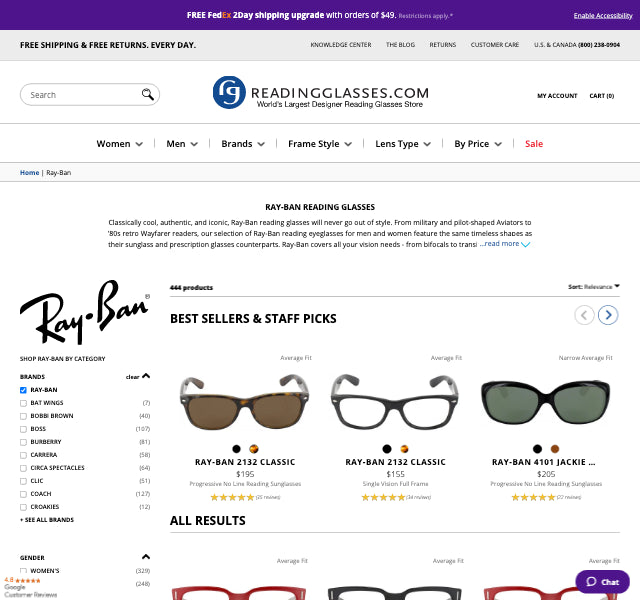Open the By Price dropdown menu
The width and height of the screenshot is (640, 600).
478,144
